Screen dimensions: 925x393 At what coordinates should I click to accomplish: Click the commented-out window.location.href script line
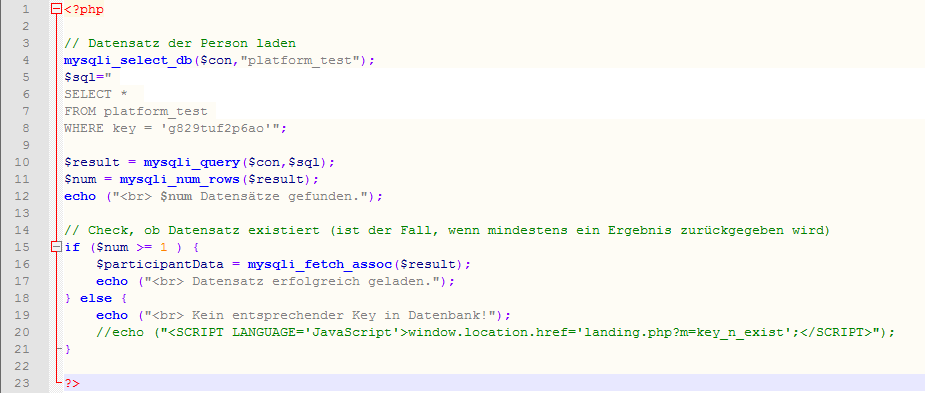tap(496, 332)
